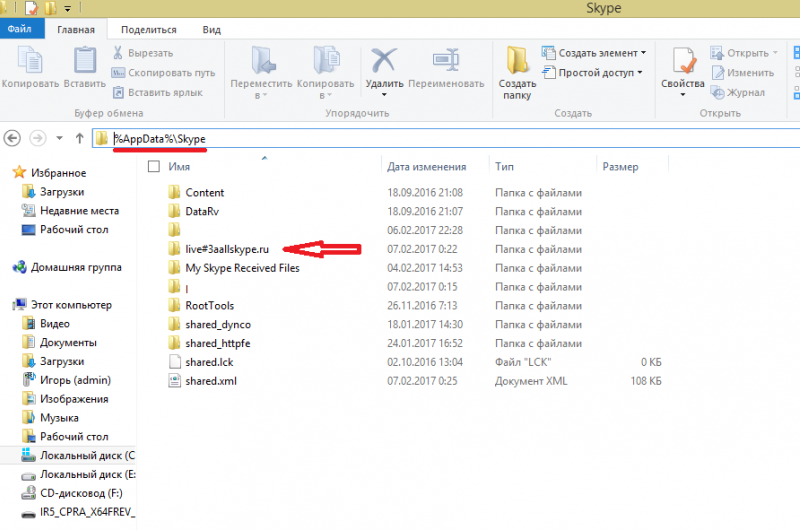This screenshot has width=800, height=530.
Task: Click the shared.xml document icon
Action: (174, 381)
